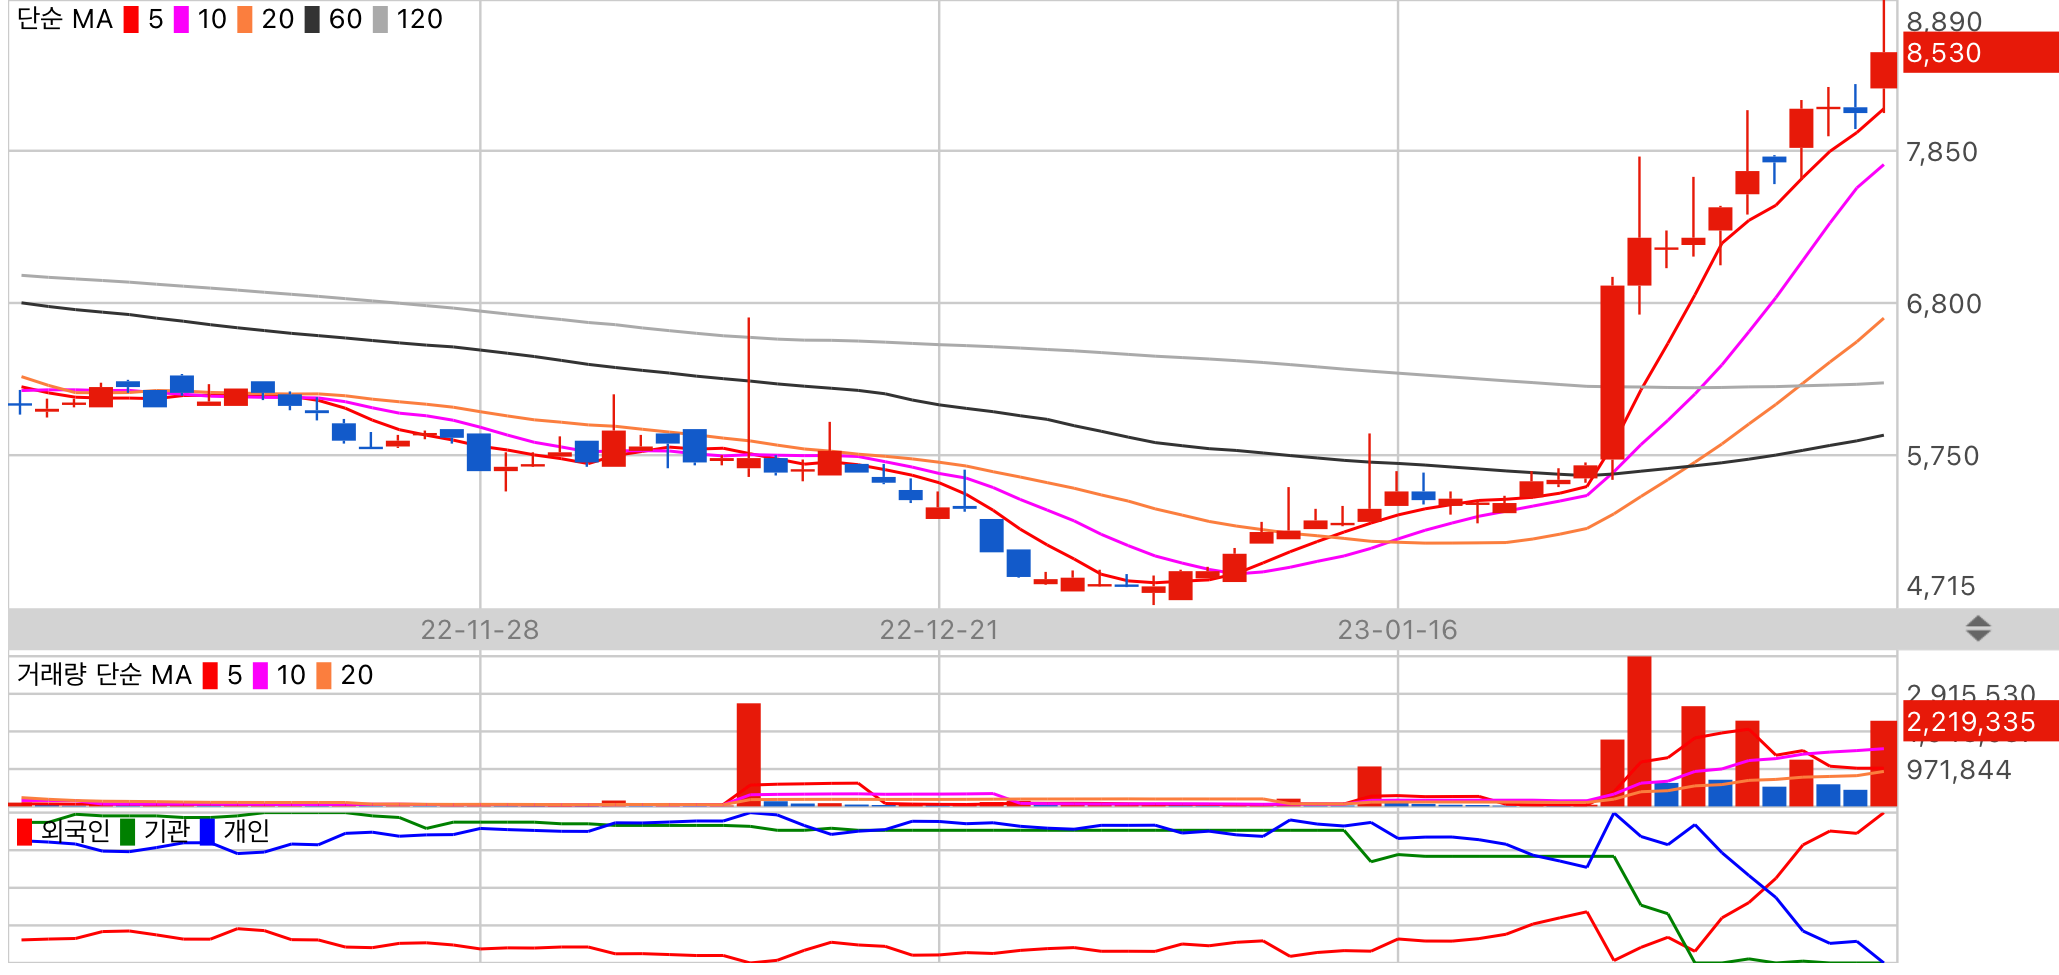This screenshot has height=975, width=2059.
Task: Click the 7,850 price axis label
Action: [x=1942, y=152]
